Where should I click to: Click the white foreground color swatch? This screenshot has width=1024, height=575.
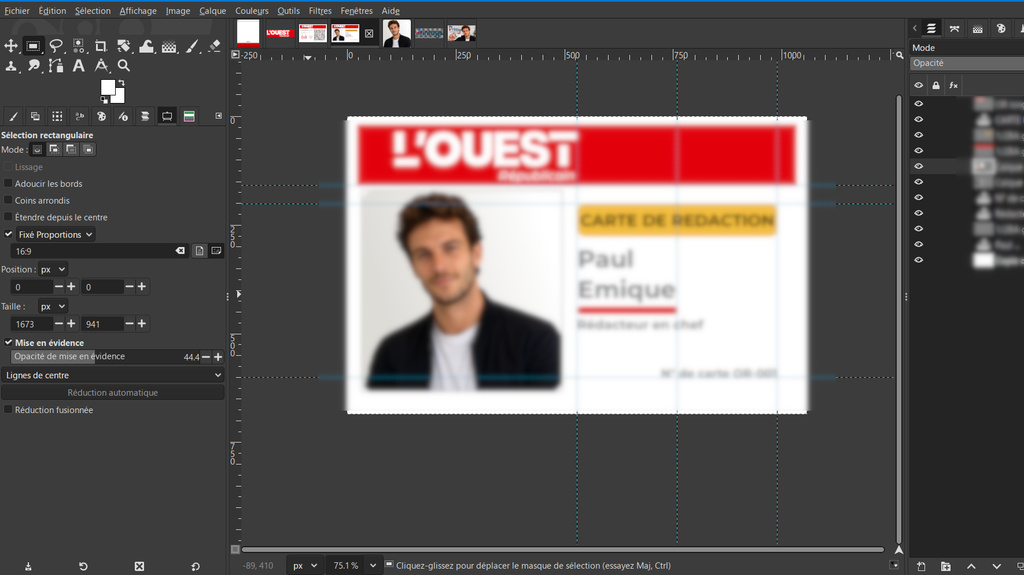pos(107,88)
